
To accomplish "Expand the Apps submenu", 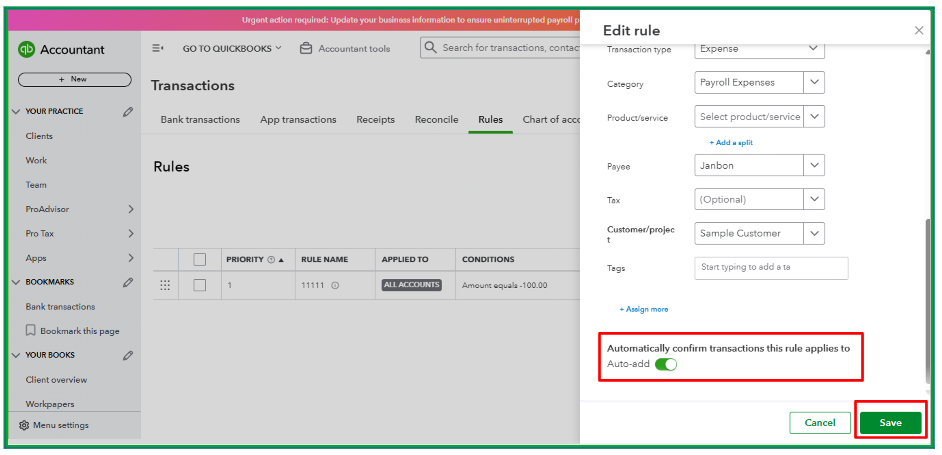I will coord(130,258).
